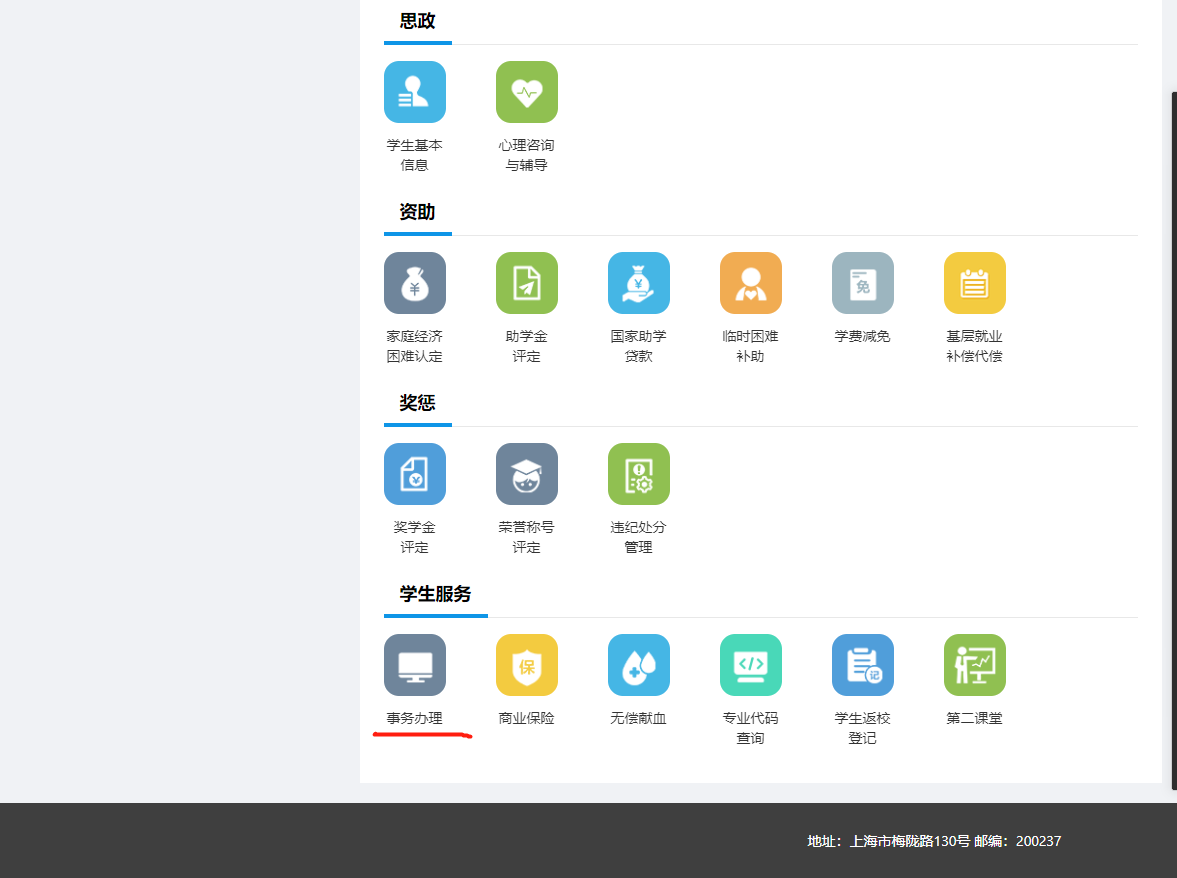
Task: Select the 专业代码查询 code icon
Action: (x=751, y=665)
